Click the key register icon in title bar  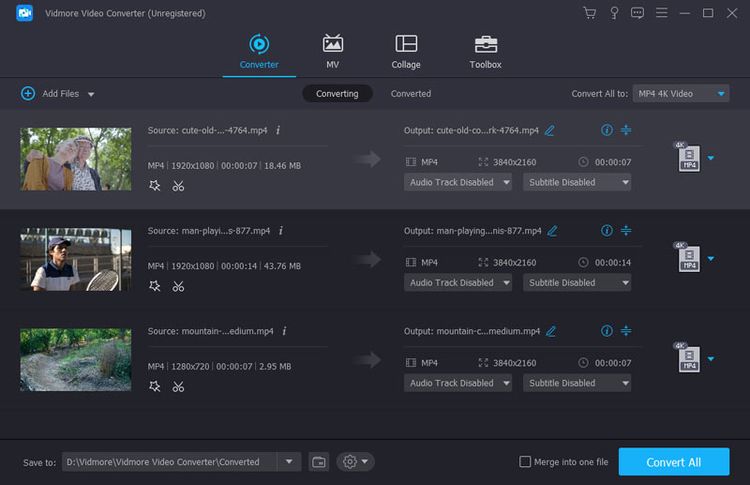point(614,13)
